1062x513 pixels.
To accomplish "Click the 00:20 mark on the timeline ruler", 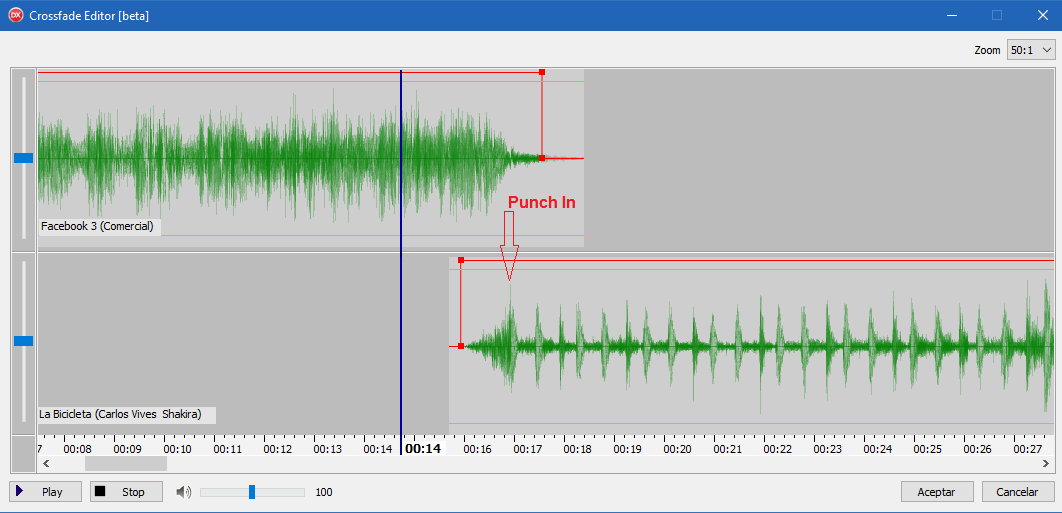I will tap(677, 449).
